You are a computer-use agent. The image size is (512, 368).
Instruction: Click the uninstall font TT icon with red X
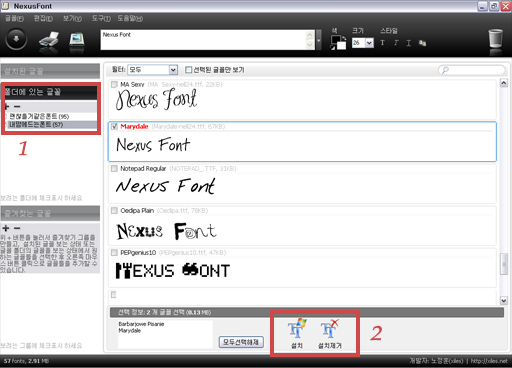pos(330,333)
